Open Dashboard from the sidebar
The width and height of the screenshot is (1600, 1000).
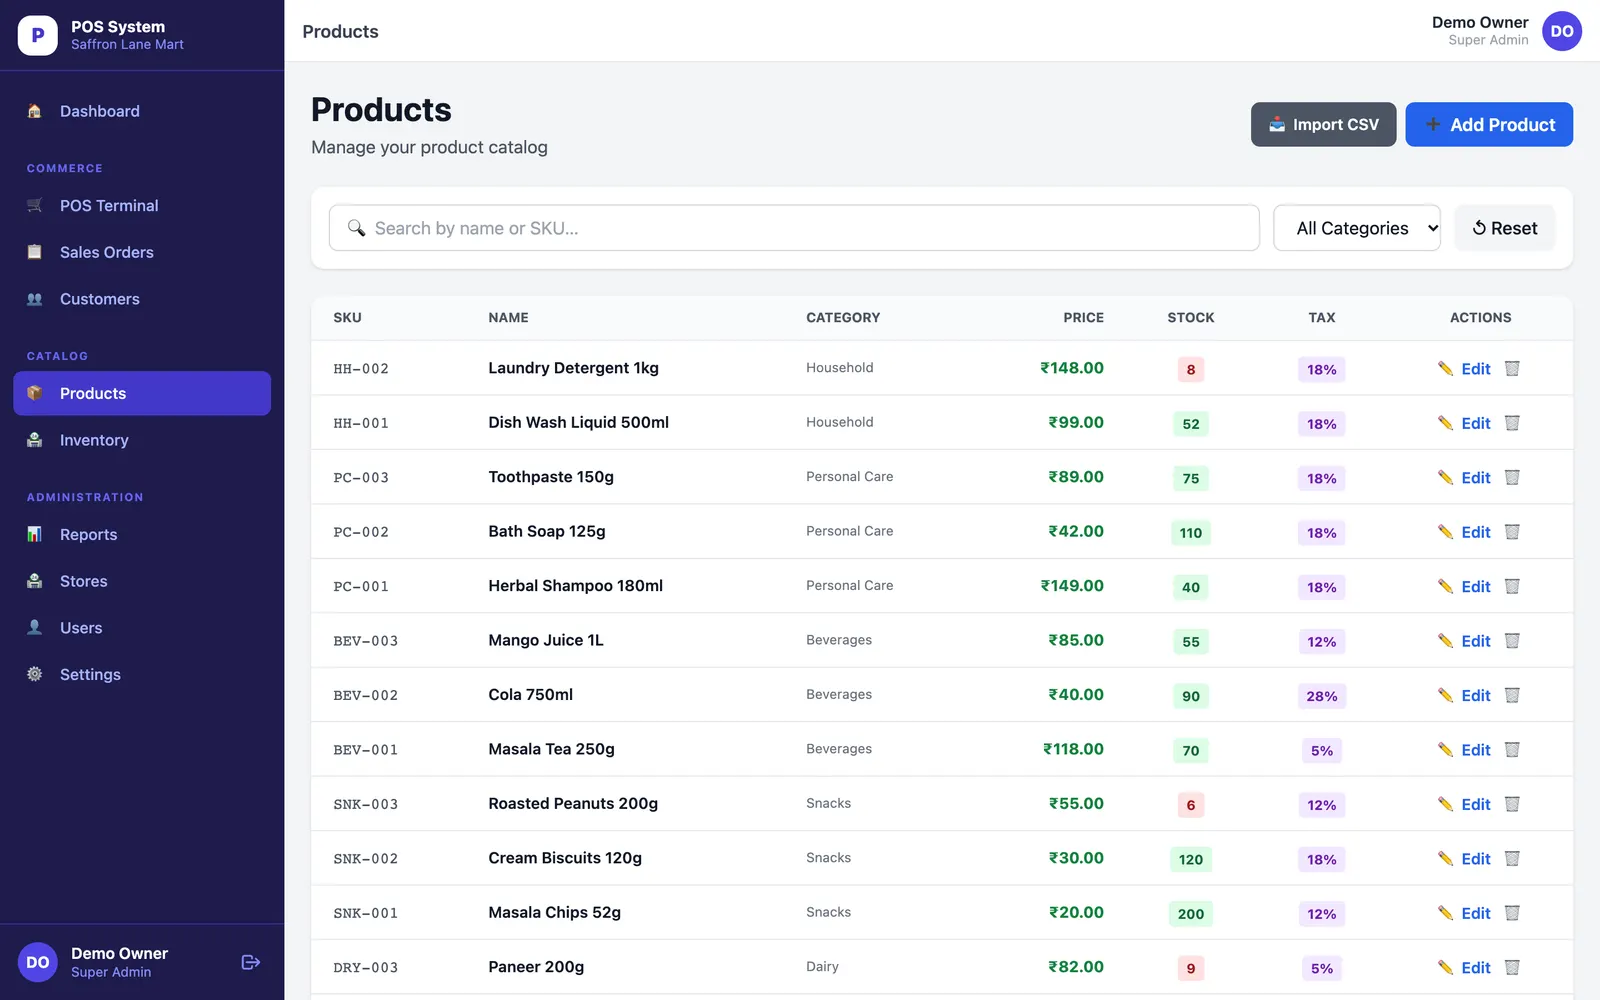[x=142, y=111]
